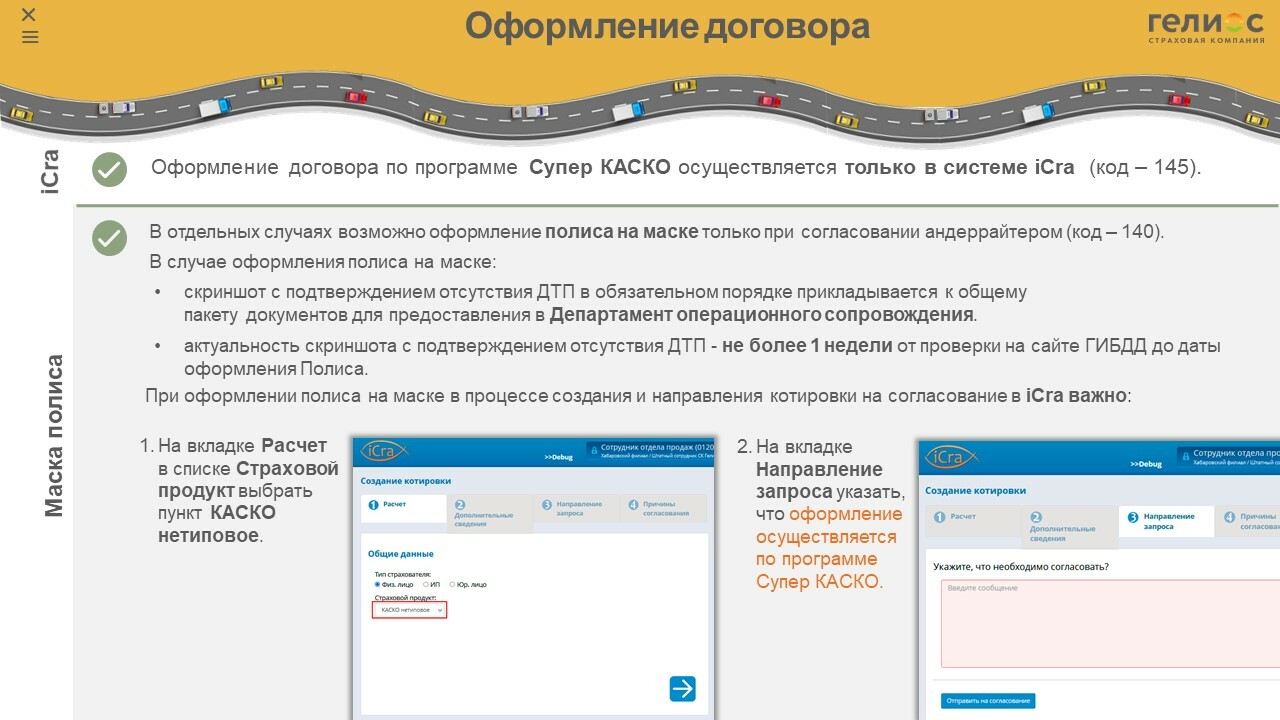Click the vertical iCra section label
1280x720 pixels.
tap(51, 170)
